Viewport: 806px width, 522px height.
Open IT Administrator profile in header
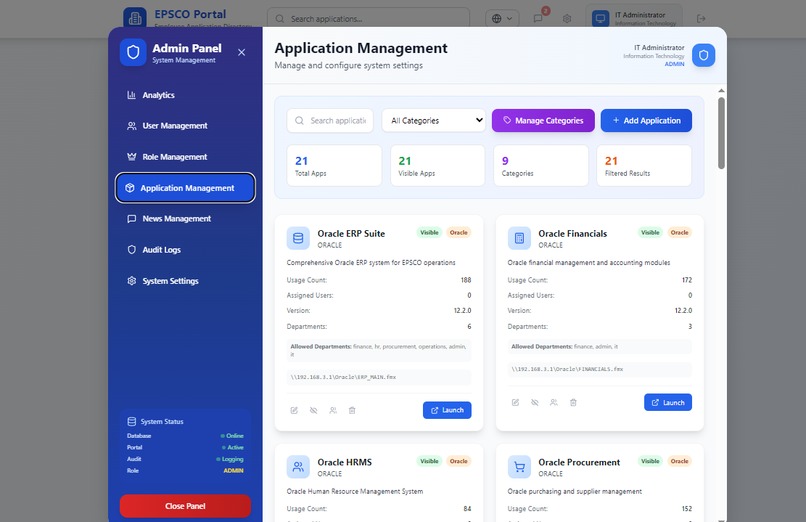pyautogui.click(x=634, y=18)
